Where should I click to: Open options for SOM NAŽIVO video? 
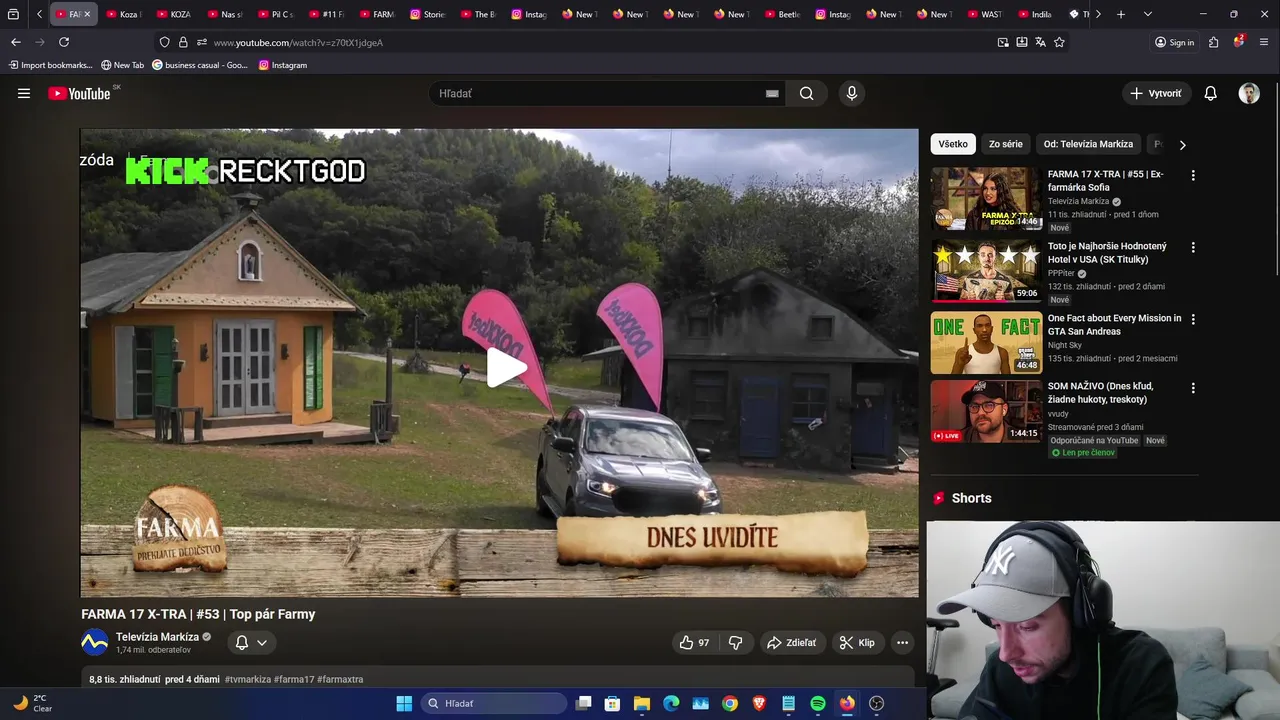[x=1192, y=387]
